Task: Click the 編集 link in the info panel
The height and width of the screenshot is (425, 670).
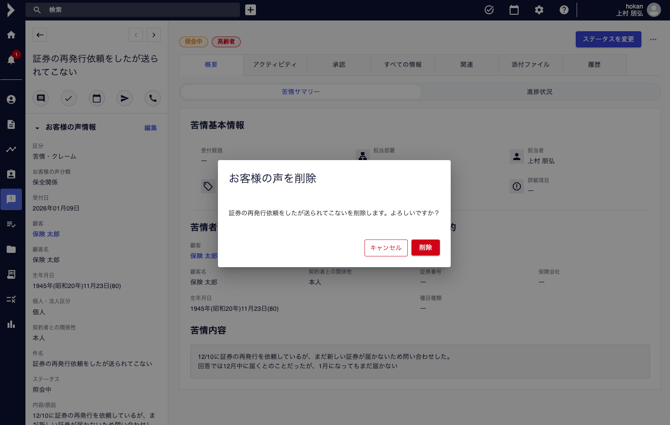Action: [x=150, y=128]
